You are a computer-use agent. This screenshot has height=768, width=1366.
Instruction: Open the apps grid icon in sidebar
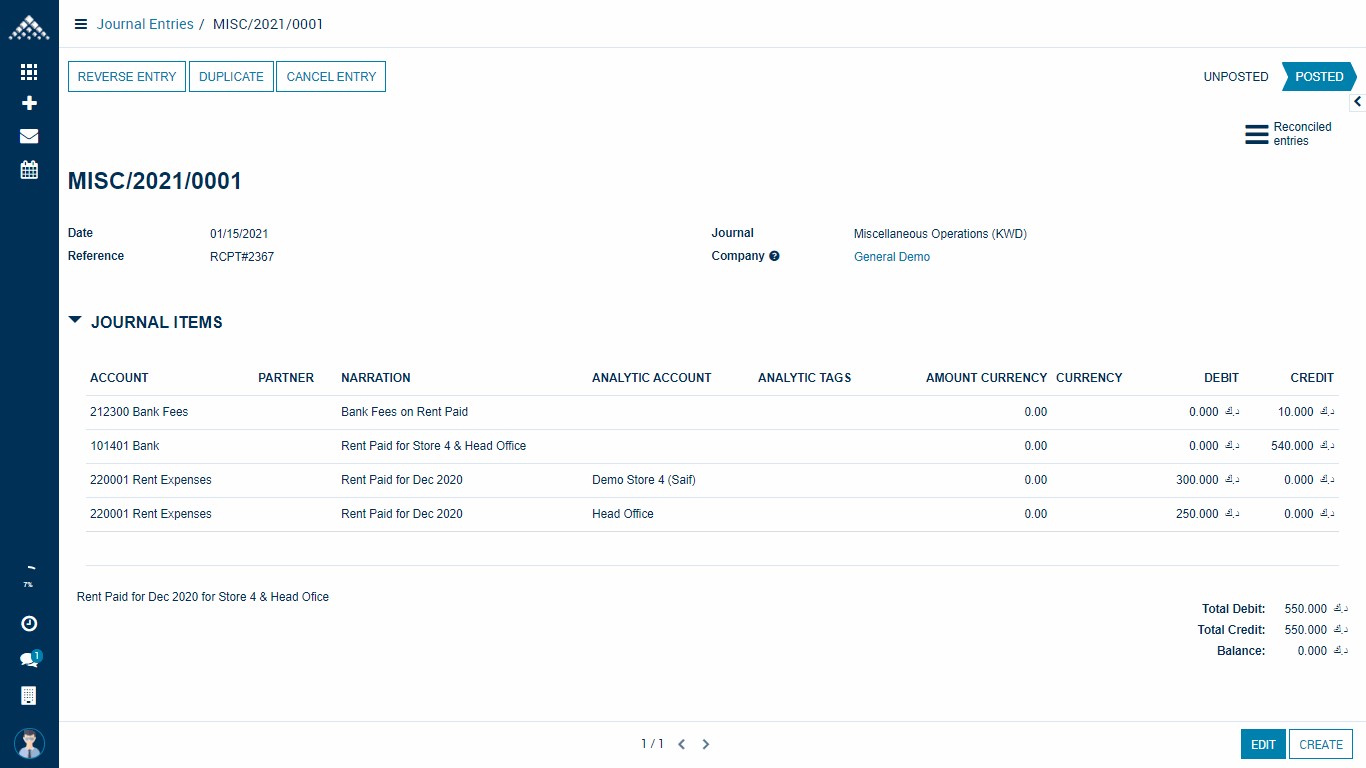tap(29, 72)
